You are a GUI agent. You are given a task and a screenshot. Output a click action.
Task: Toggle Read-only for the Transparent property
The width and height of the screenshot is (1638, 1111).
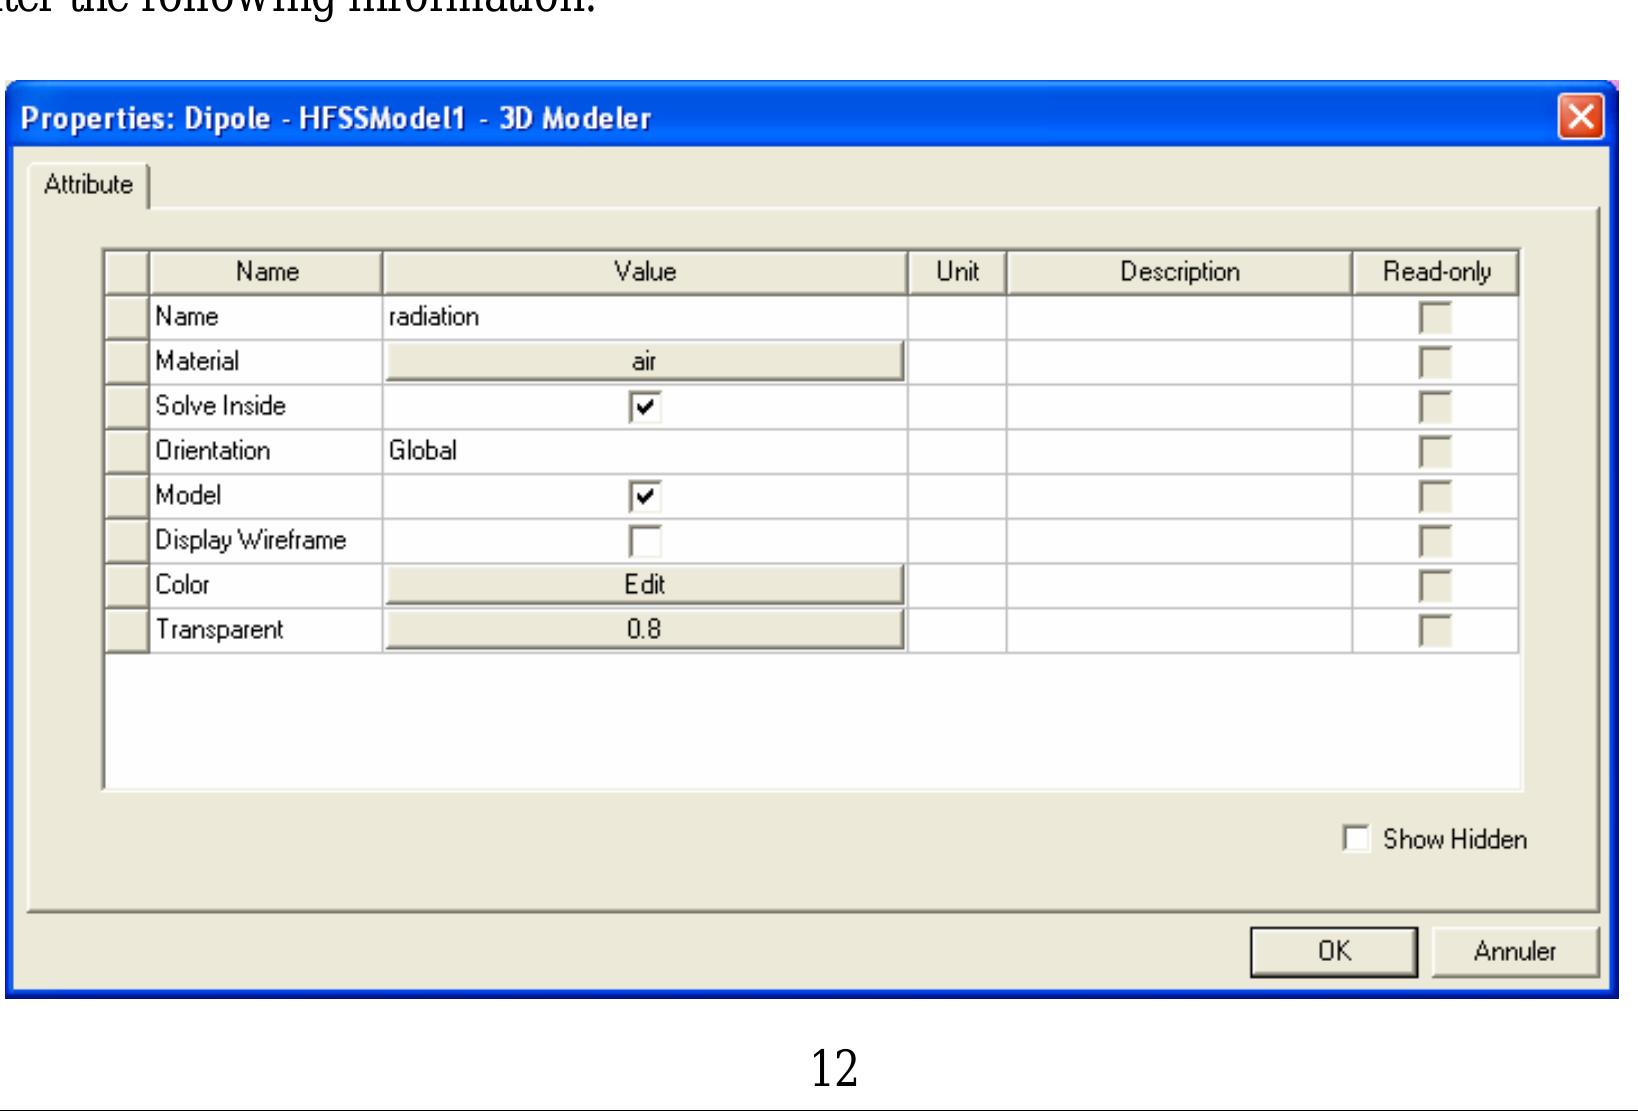point(1438,629)
